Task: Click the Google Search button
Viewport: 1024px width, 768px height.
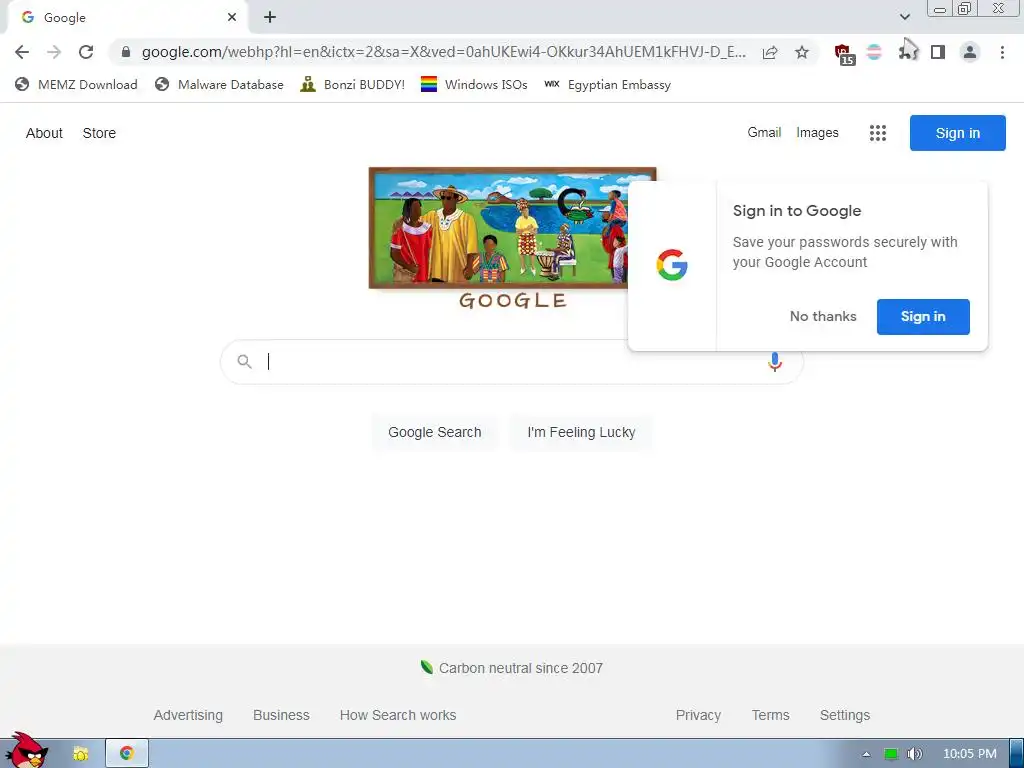Action: [434, 432]
